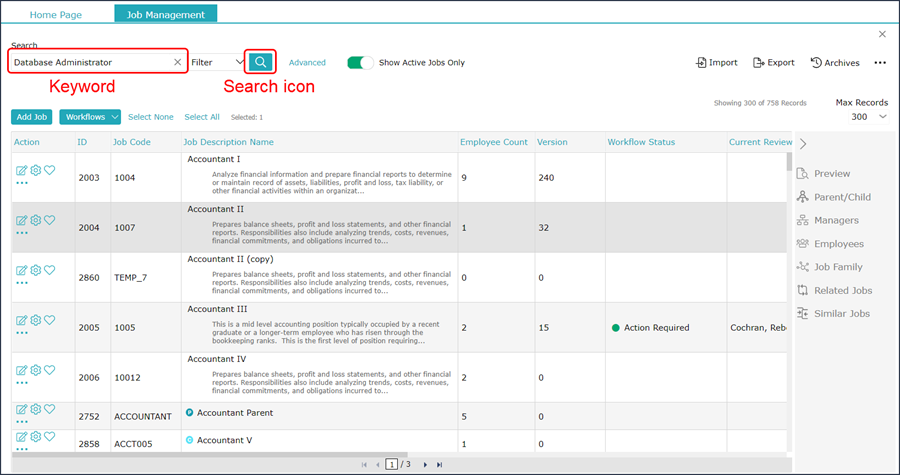Open Preview in the right side panel
The height and width of the screenshot is (476, 900).
pos(824,173)
